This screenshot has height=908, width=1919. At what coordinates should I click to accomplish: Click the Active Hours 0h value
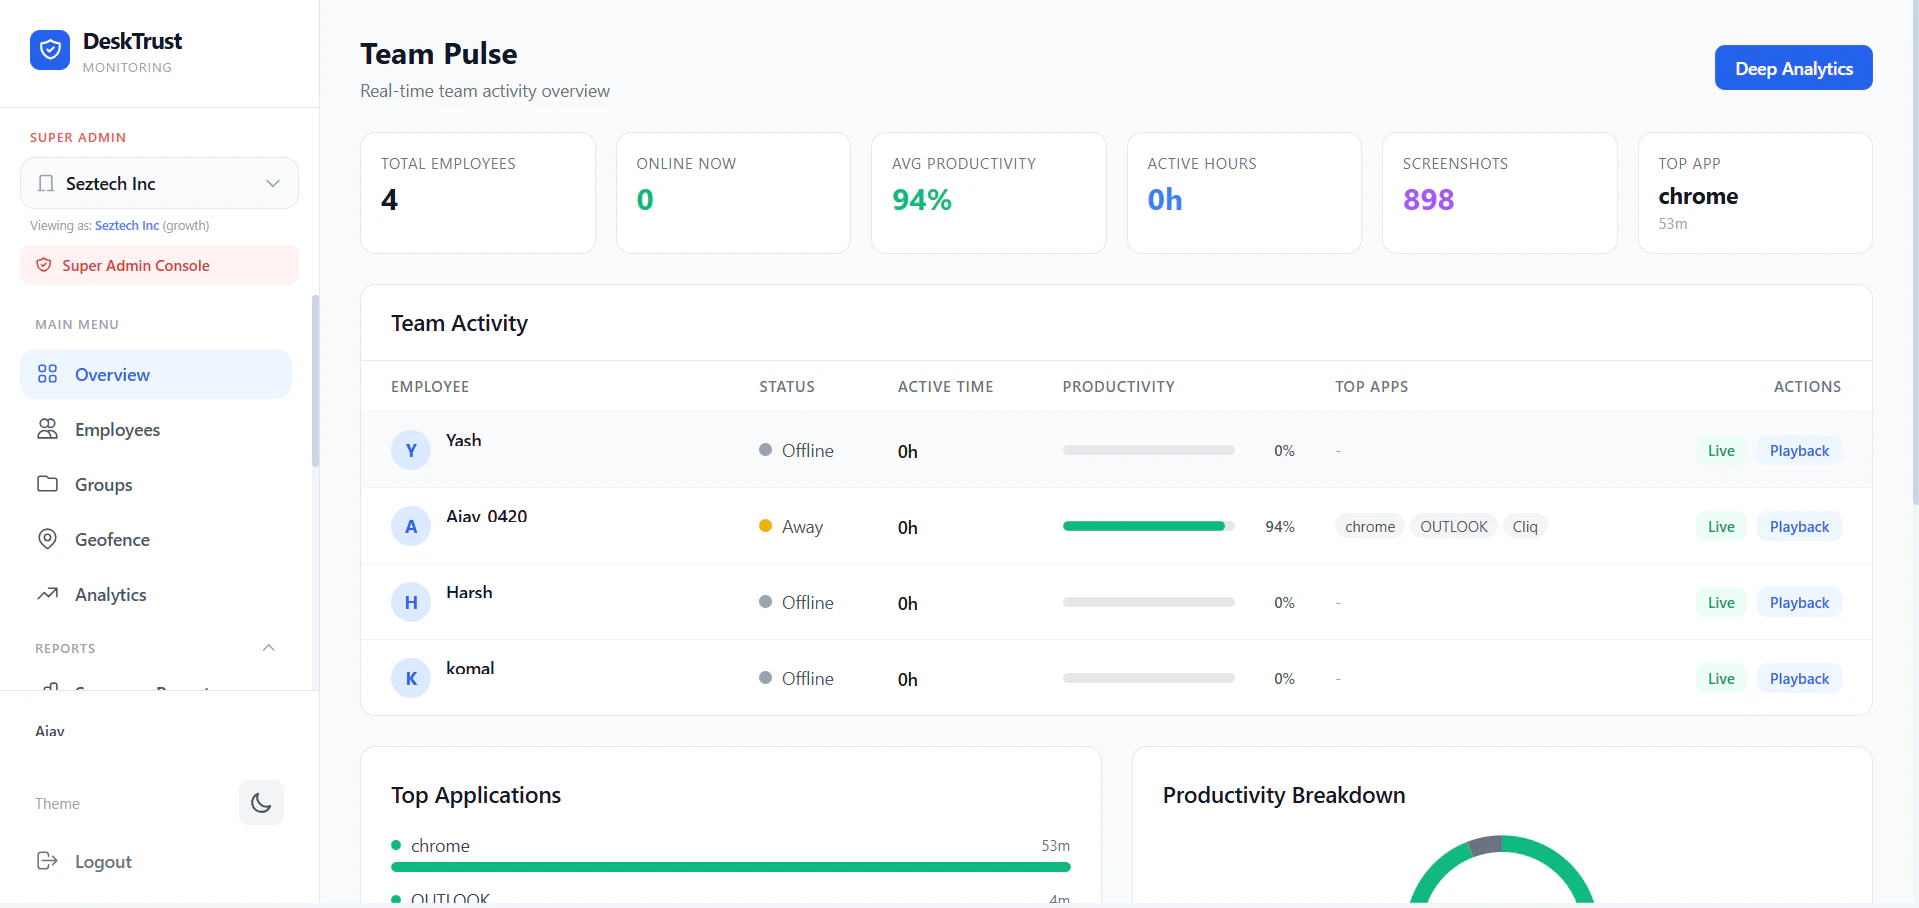pyautogui.click(x=1165, y=200)
